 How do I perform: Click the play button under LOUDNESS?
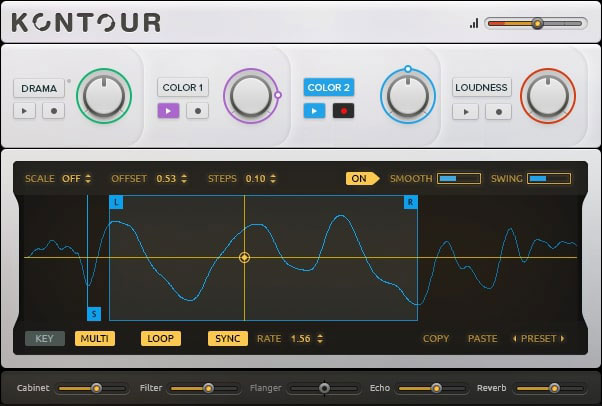[x=465, y=111]
